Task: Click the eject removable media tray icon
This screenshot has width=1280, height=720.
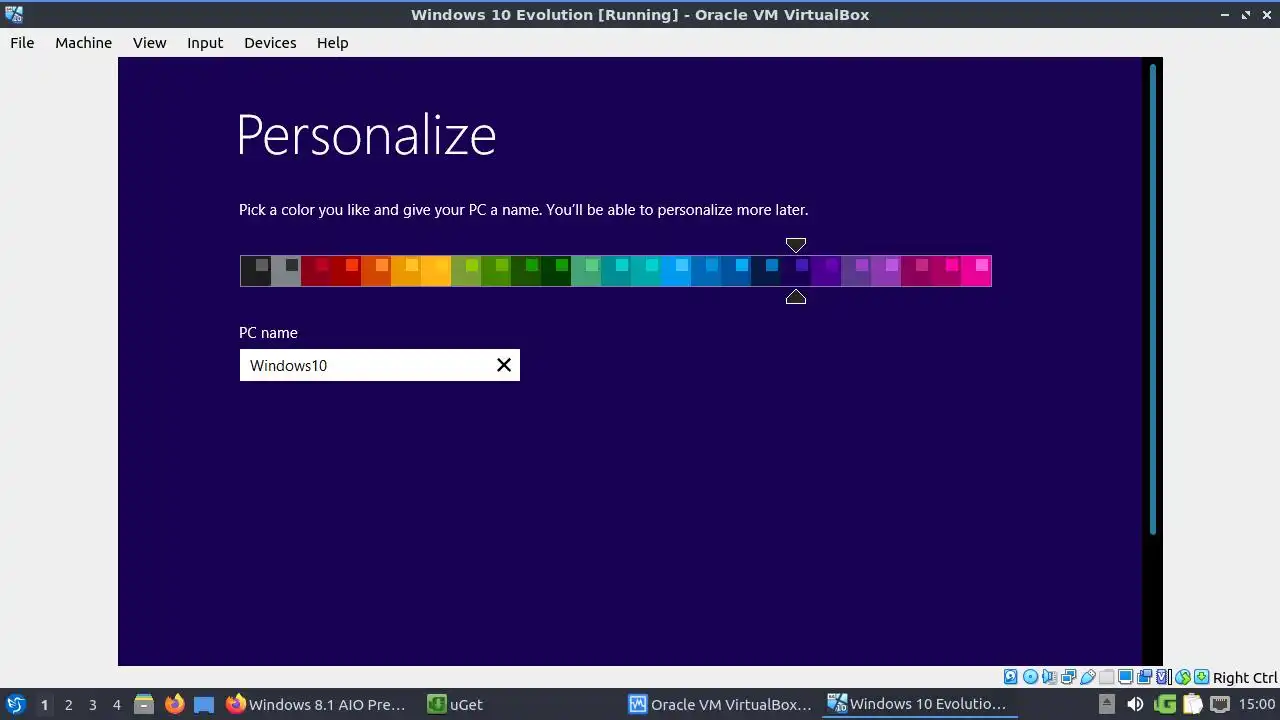Action: point(1106,704)
